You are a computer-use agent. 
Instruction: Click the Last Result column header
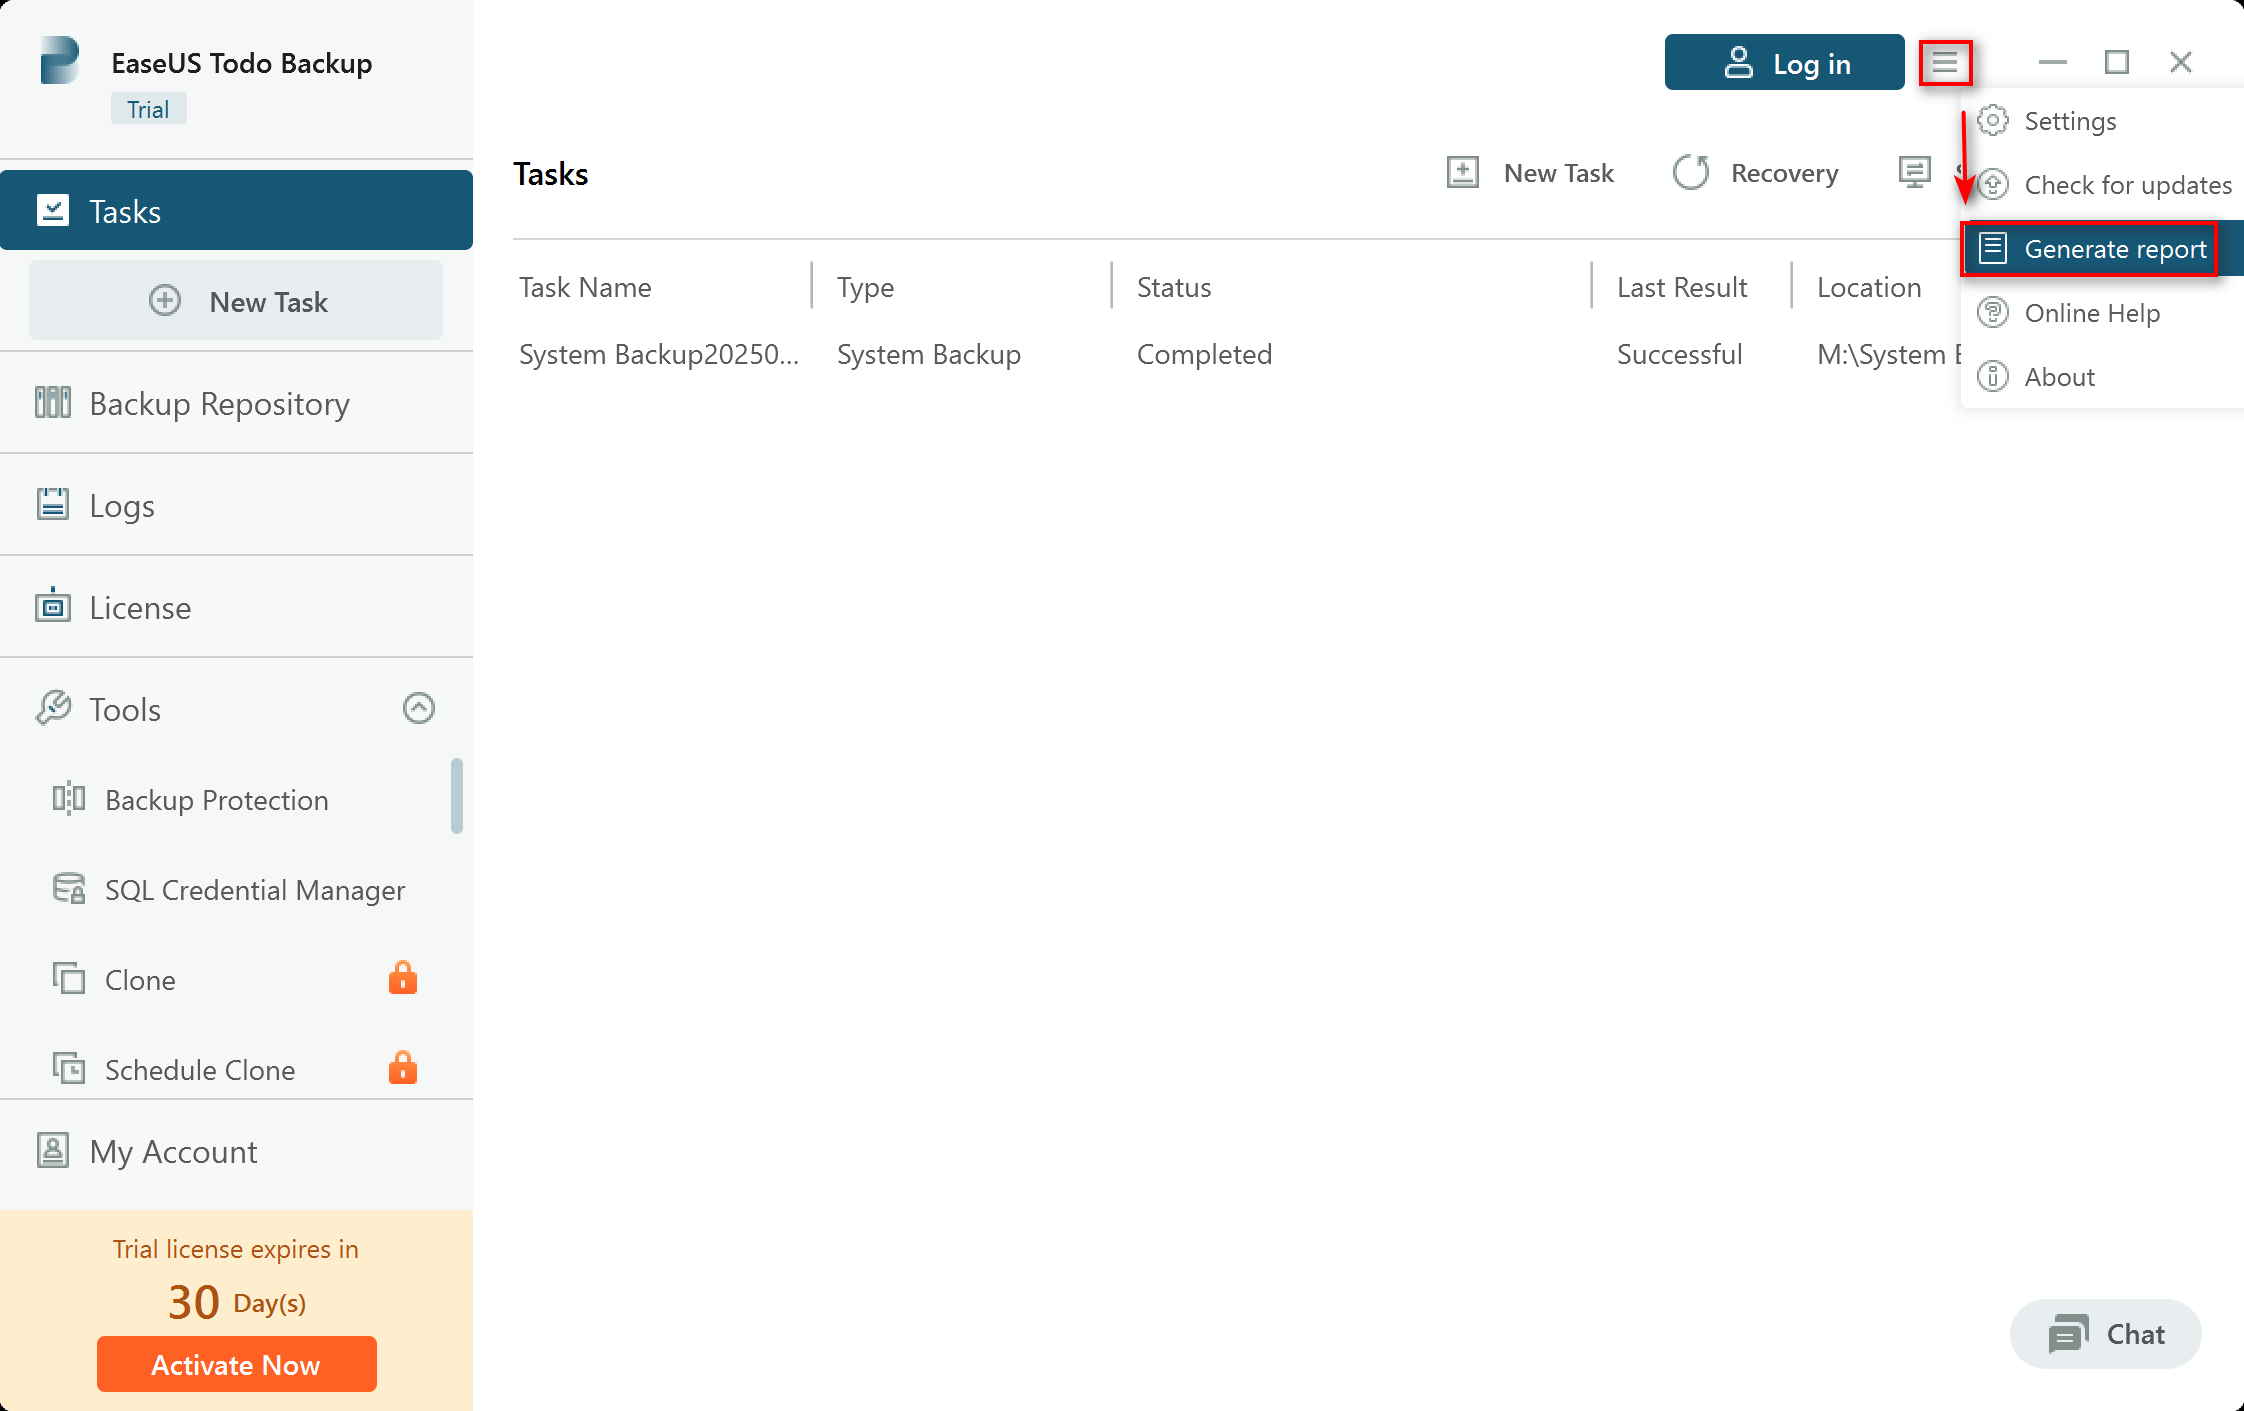[1682, 287]
